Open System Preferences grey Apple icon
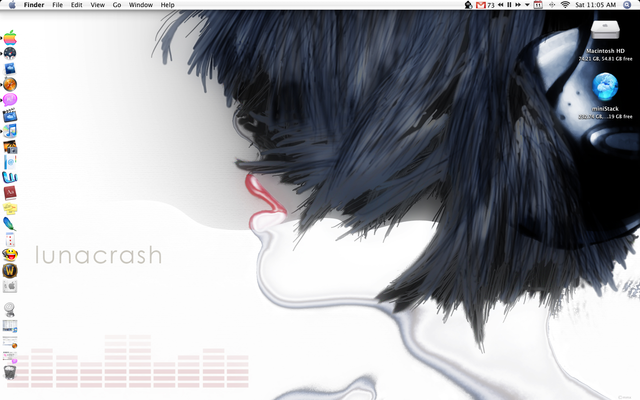Screen dimensions: 640x400 (x=10, y=286)
